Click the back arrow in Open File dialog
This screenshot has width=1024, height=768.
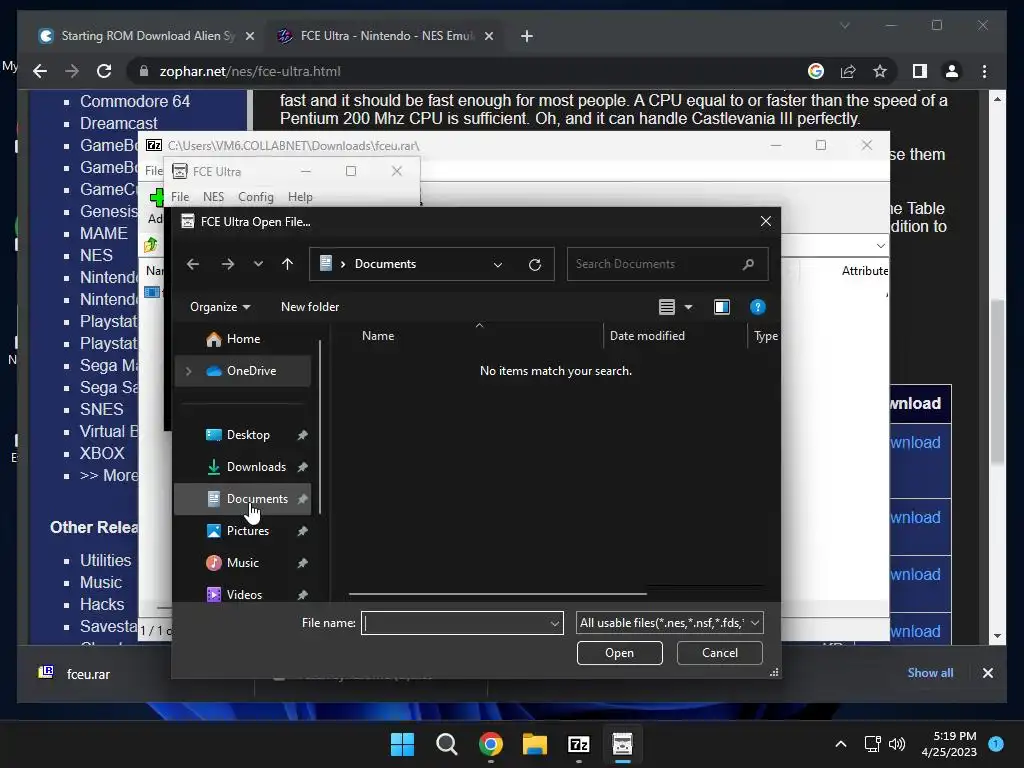(x=193, y=264)
